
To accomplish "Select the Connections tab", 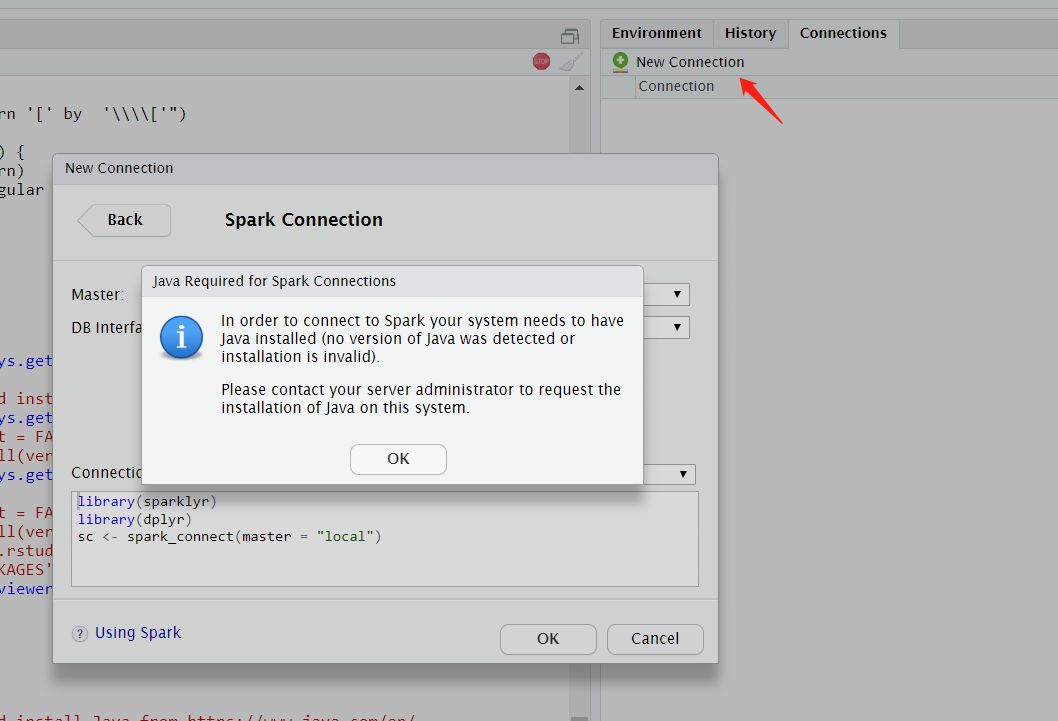I will click(843, 33).
